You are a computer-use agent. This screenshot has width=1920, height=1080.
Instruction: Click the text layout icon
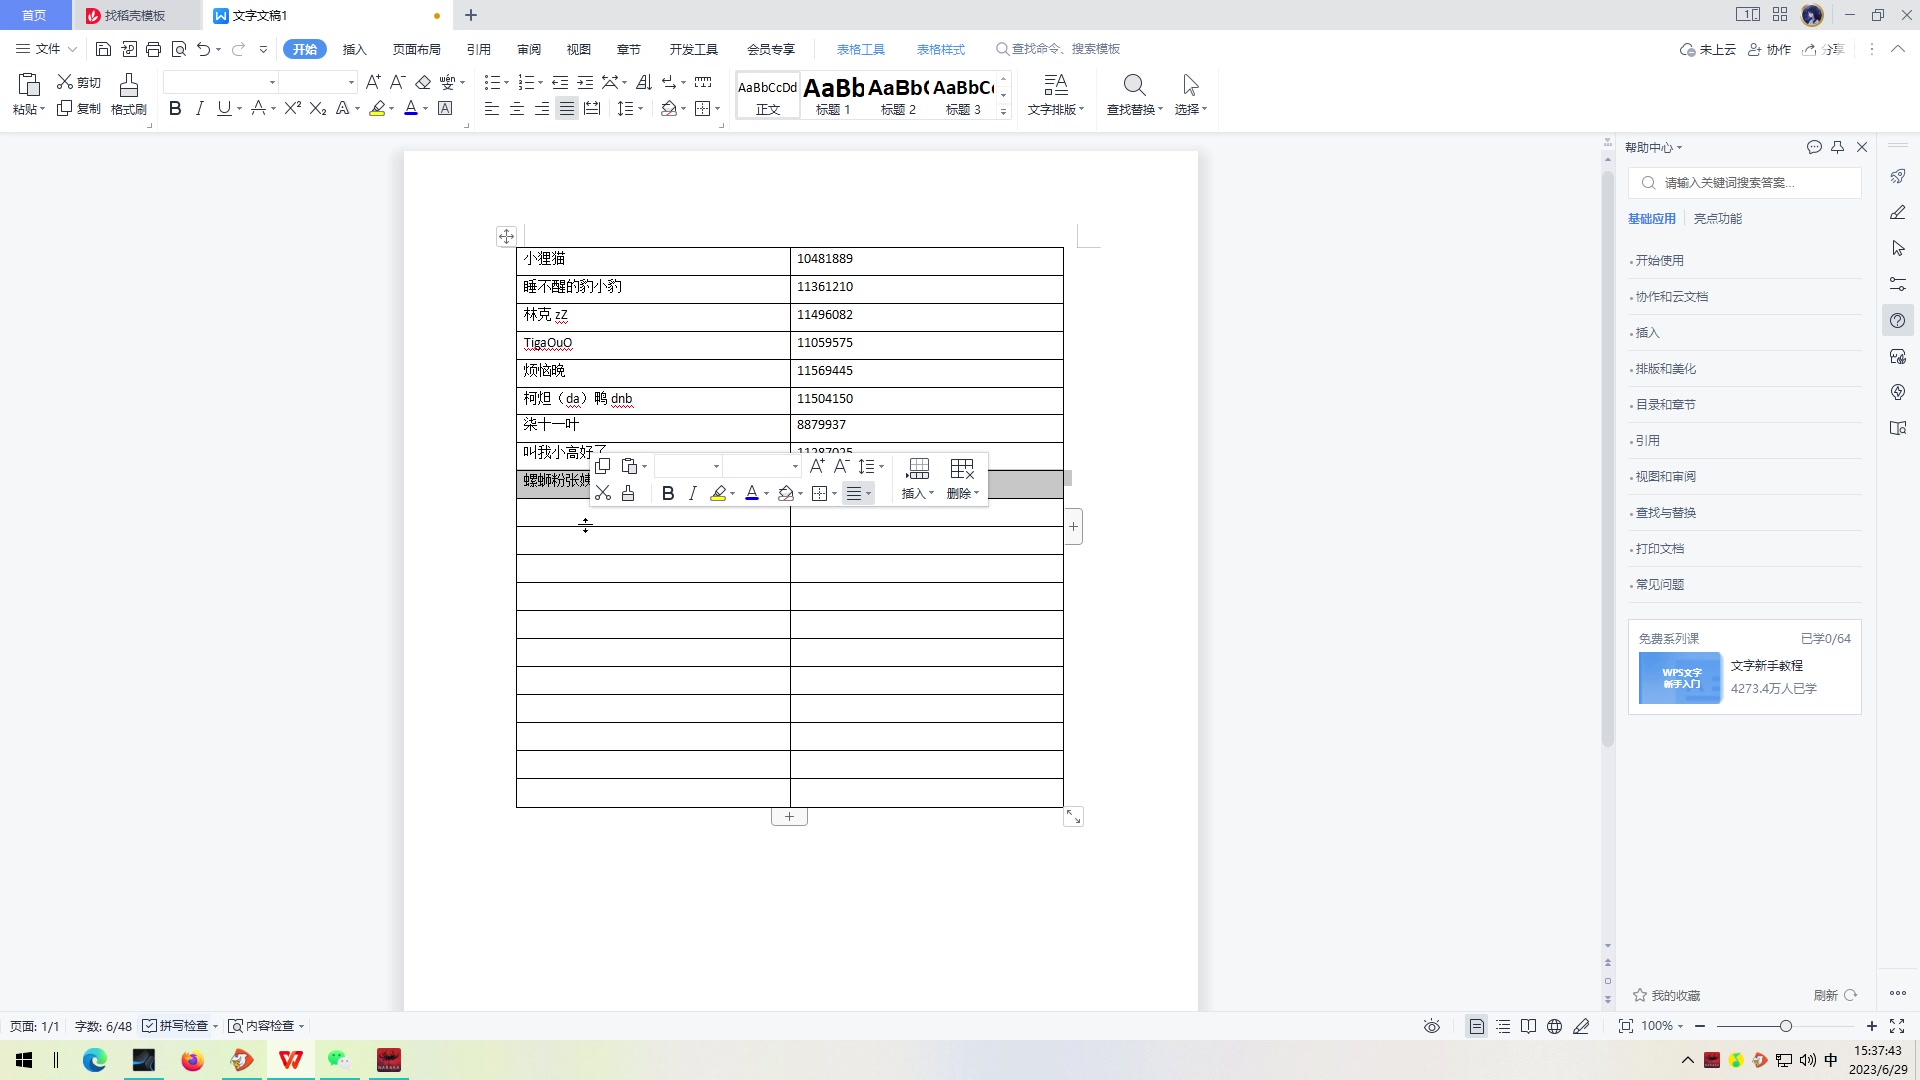tap(1055, 86)
